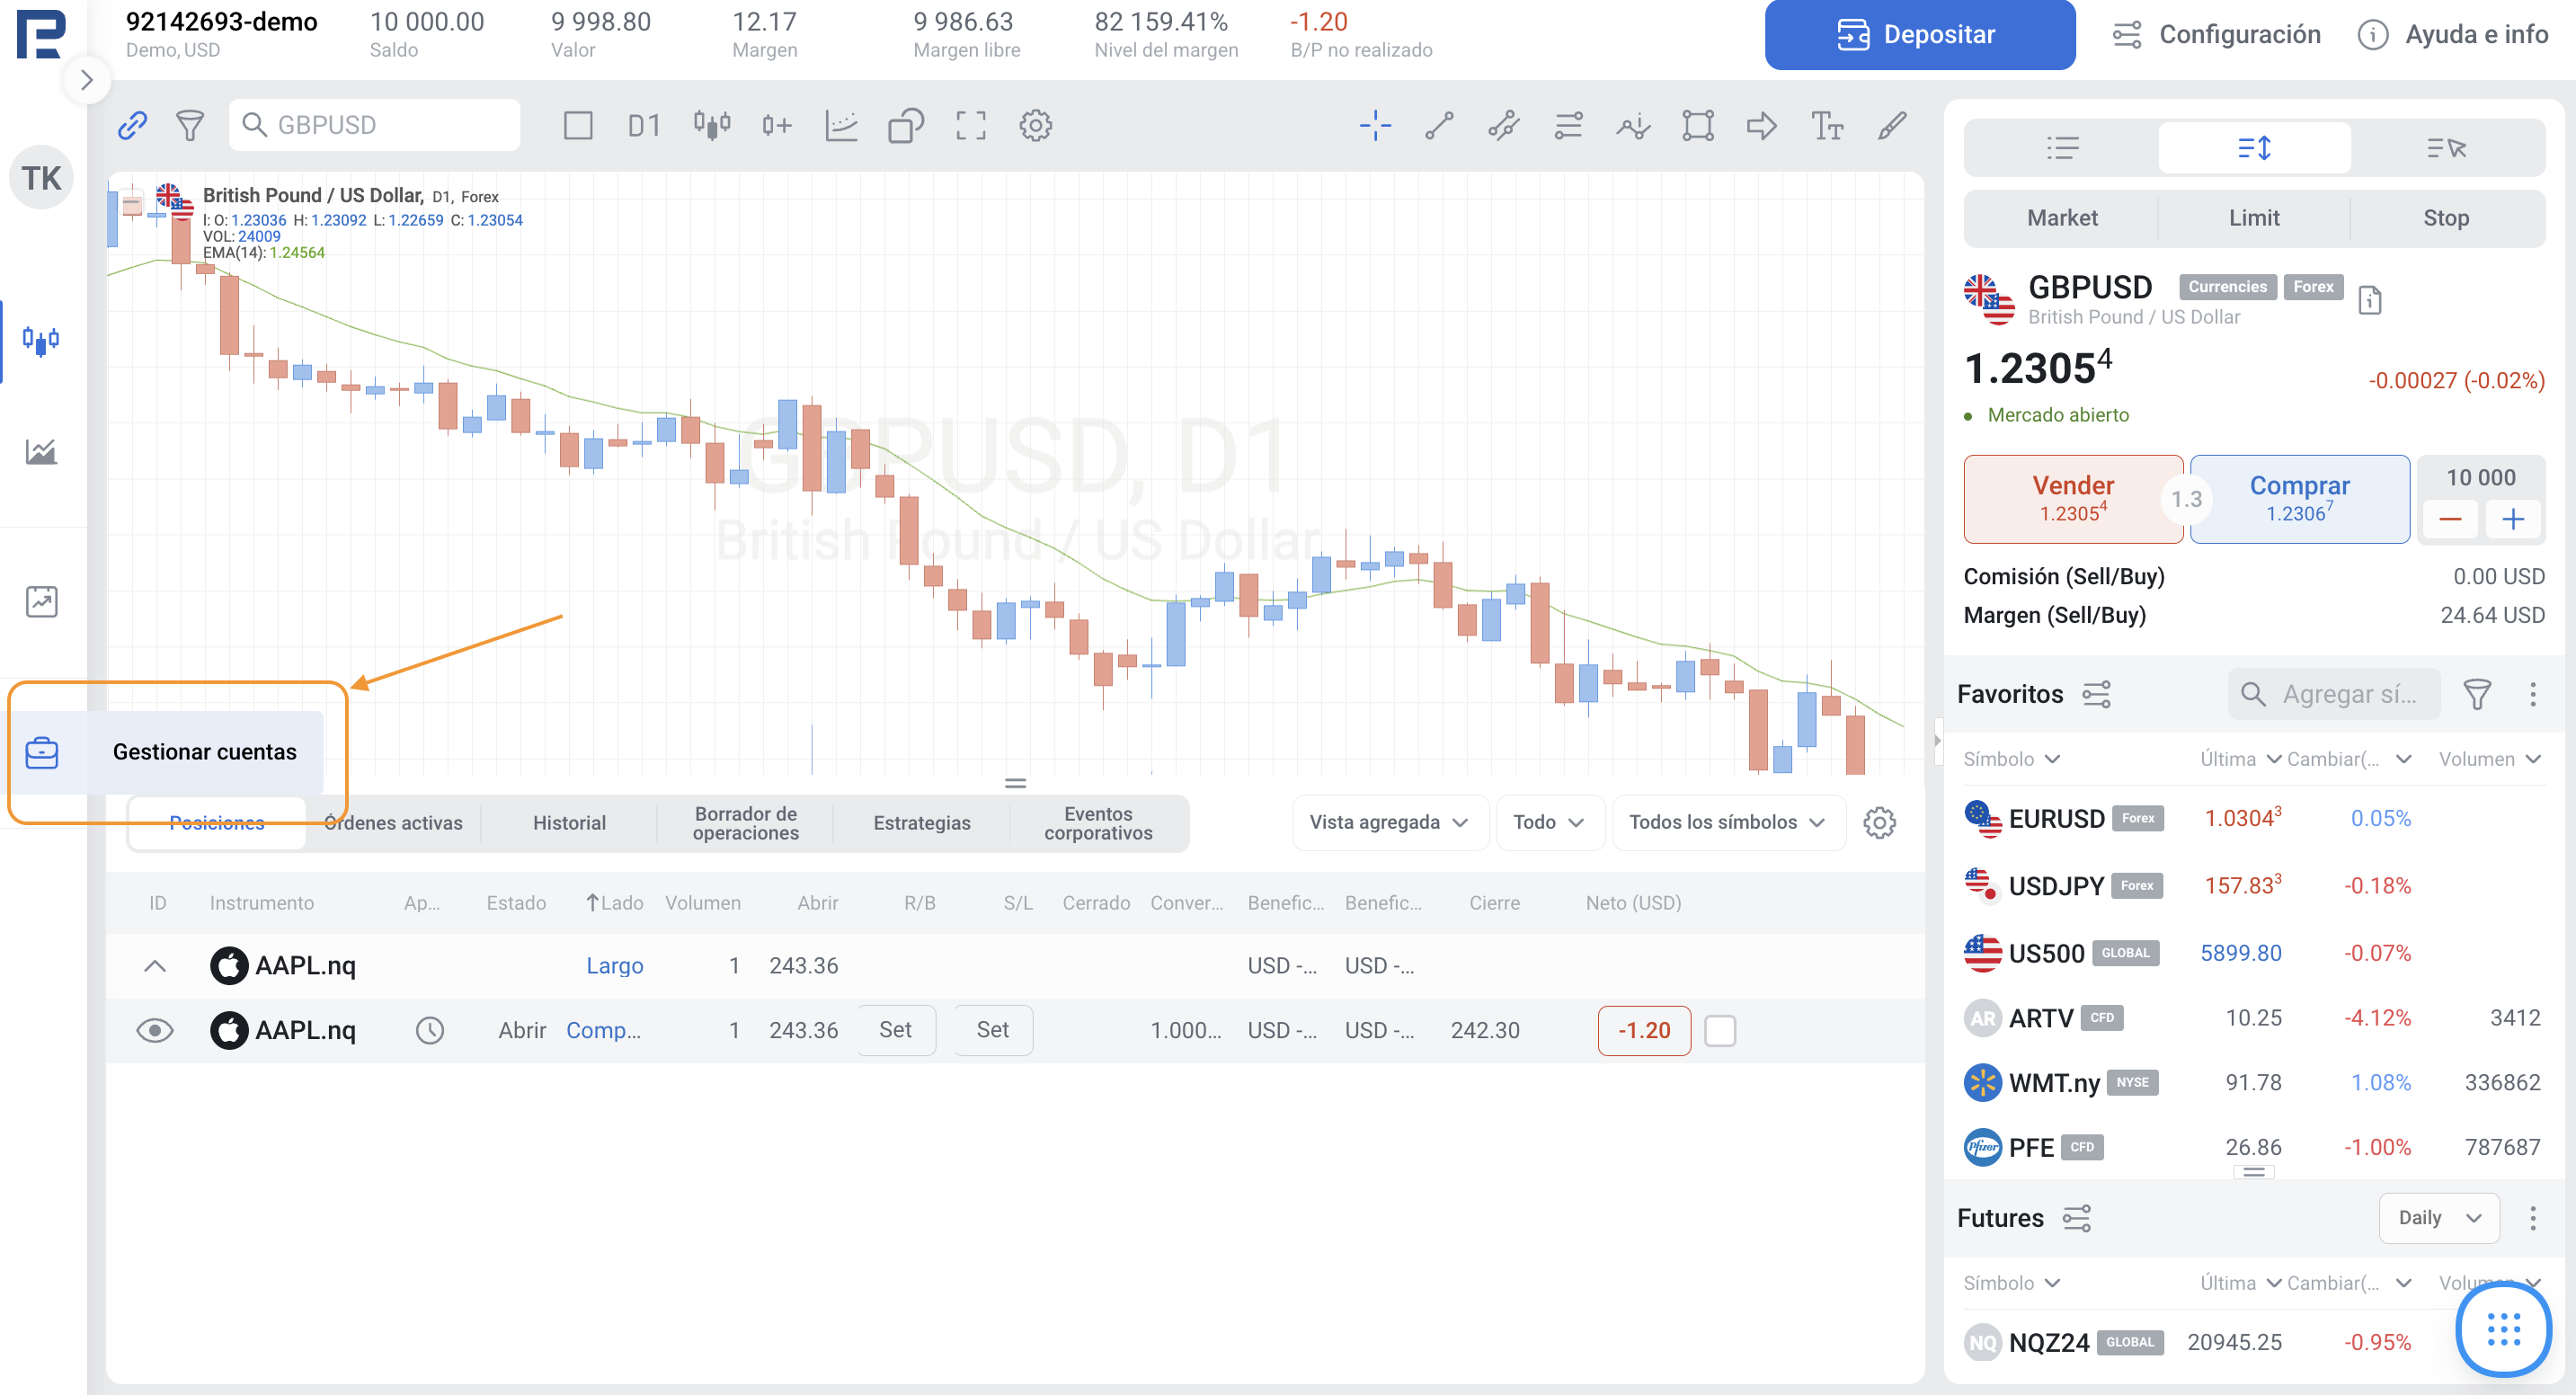The width and height of the screenshot is (2576, 1395).
Task: Expand the Todos los símbolos dropdown
Action: [1727, 822]
